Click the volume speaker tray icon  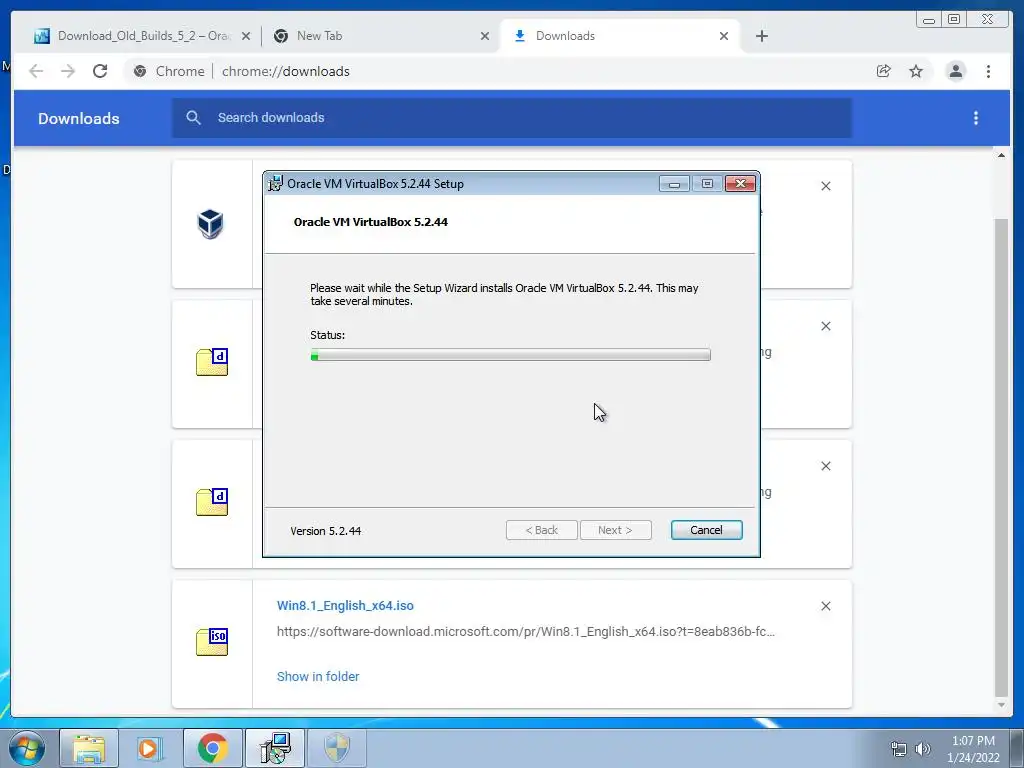(x=922, y=749)
